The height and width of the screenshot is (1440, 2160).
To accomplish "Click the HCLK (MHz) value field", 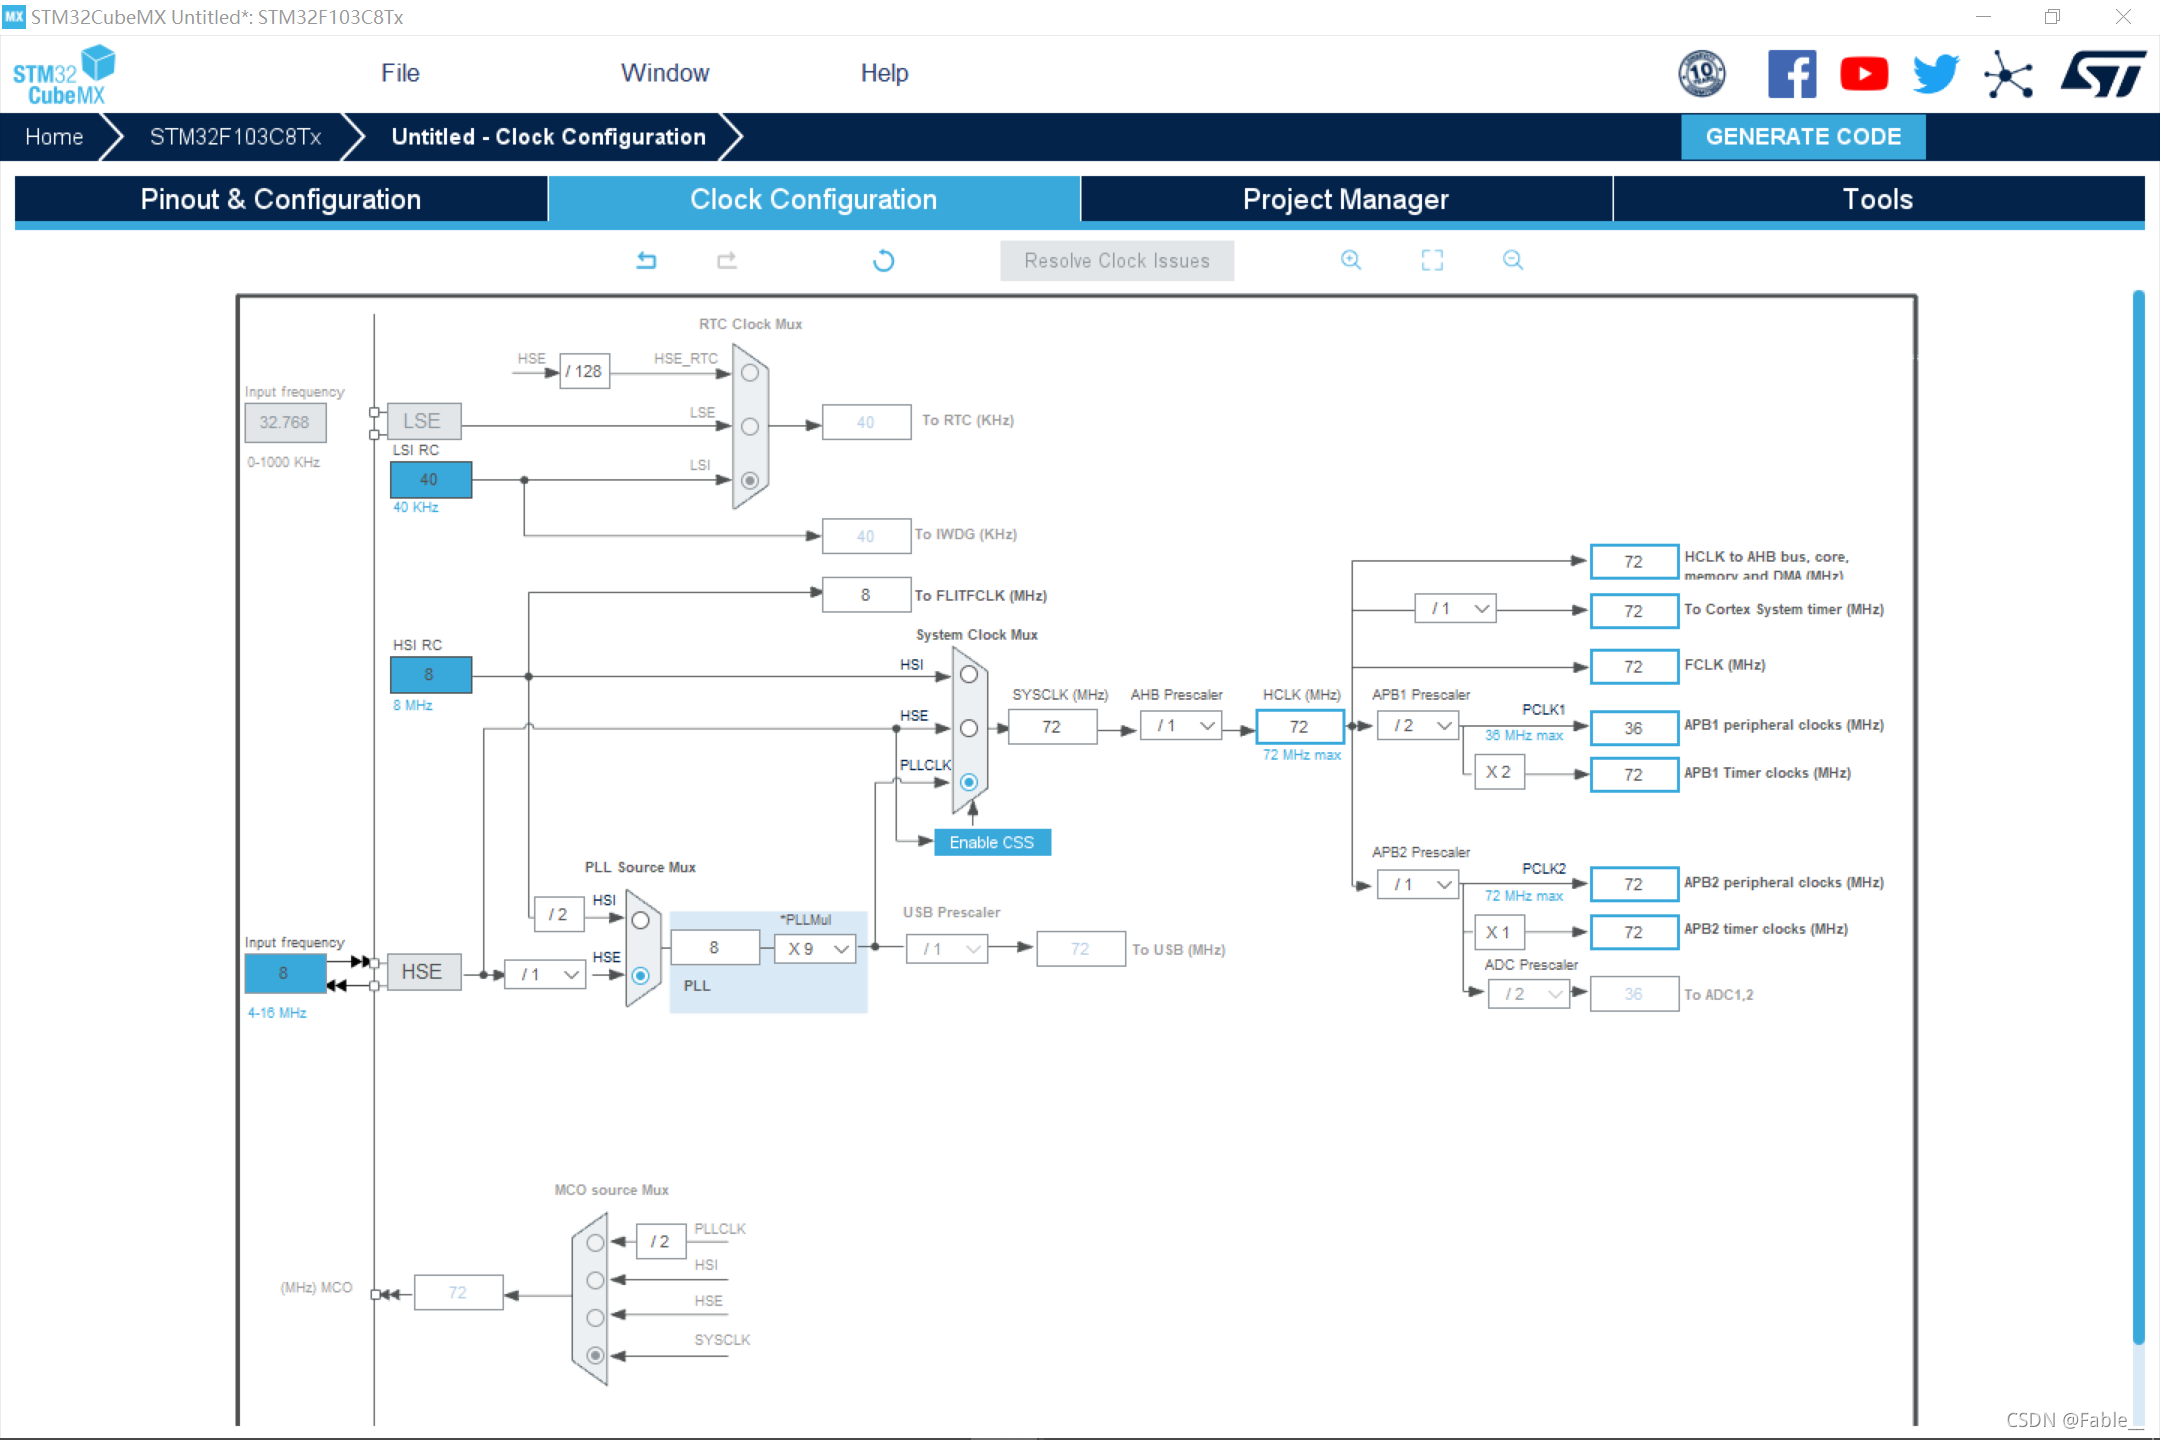I will [x=1299, y=727].
